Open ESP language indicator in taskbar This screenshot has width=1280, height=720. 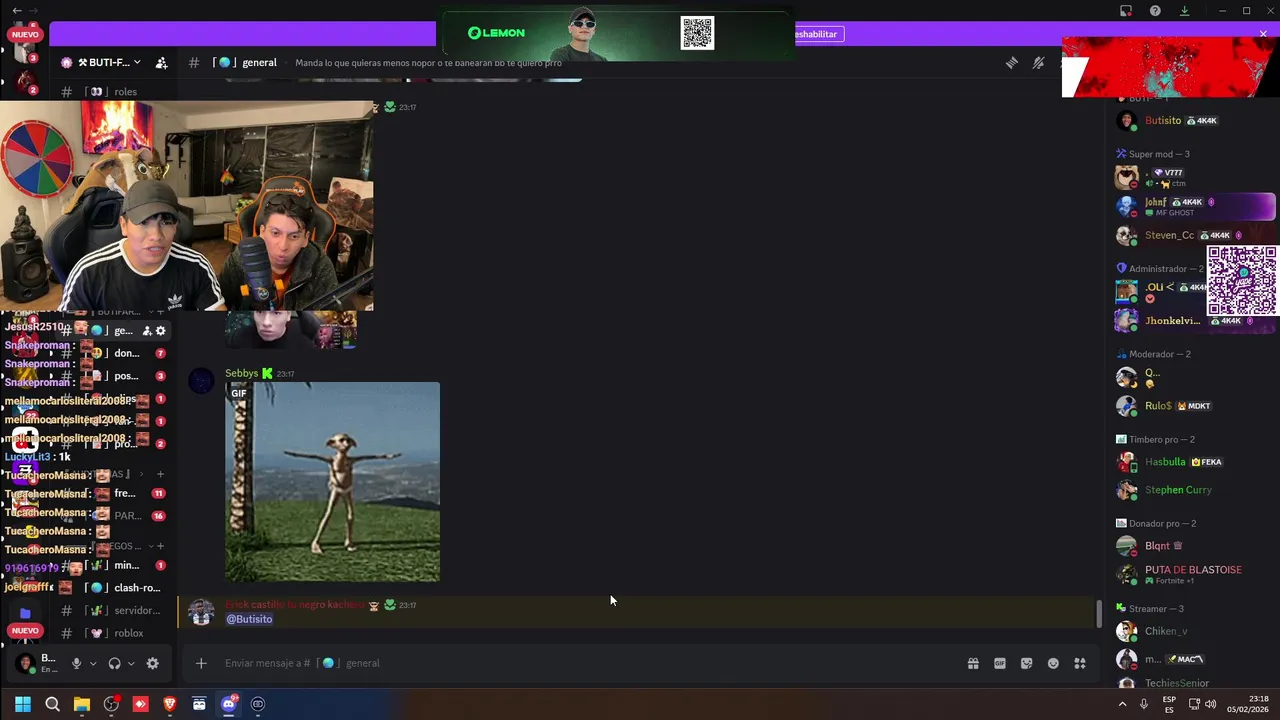pos(1169,704)
